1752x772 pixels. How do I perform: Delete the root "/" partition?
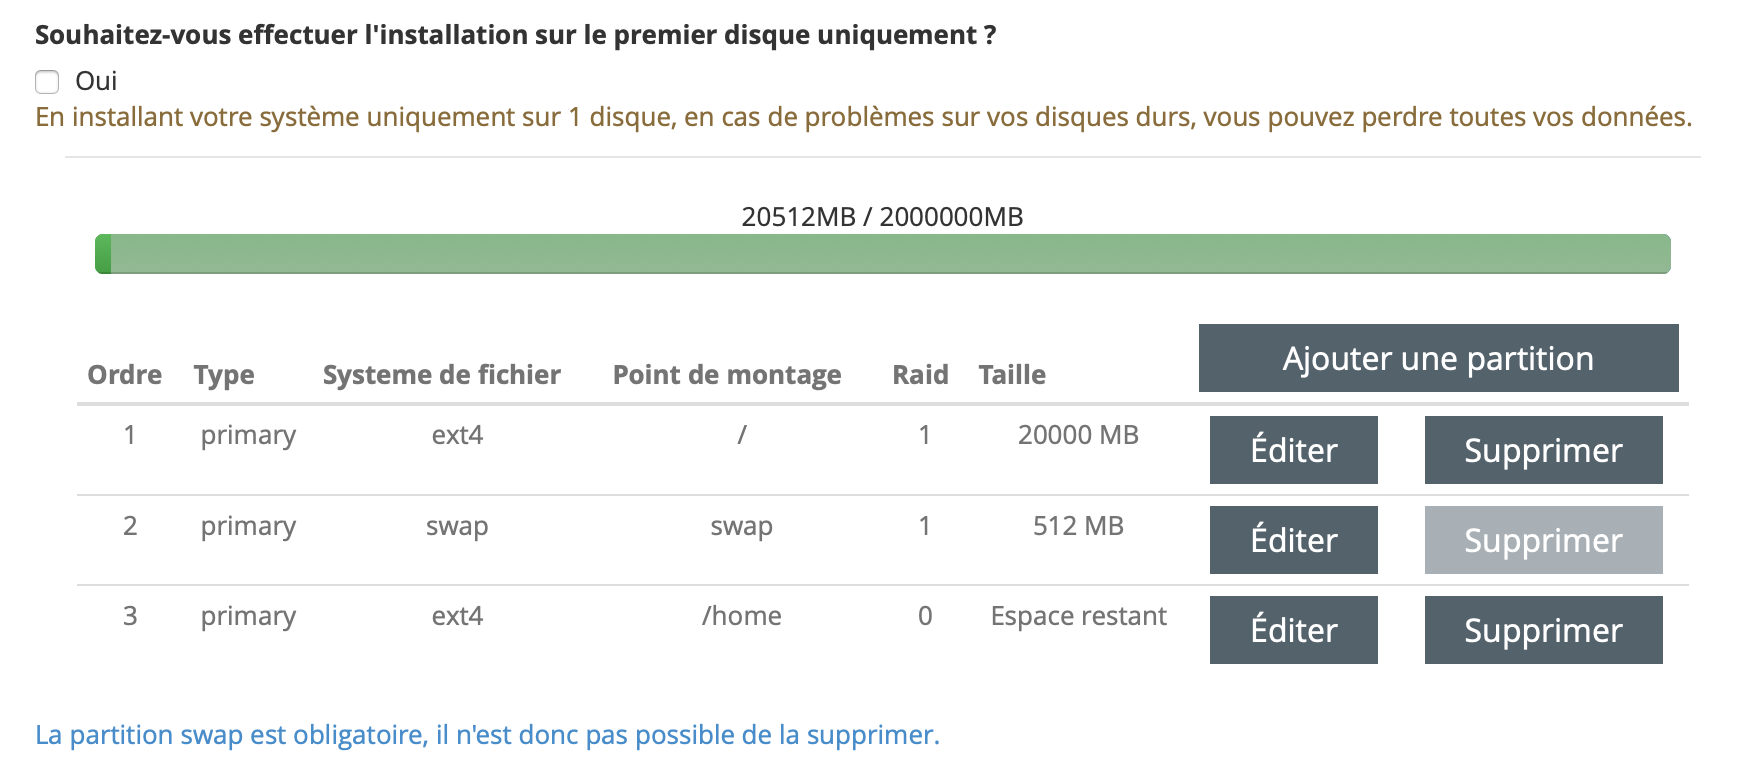pyautogui.click(x=1543, y=450)
